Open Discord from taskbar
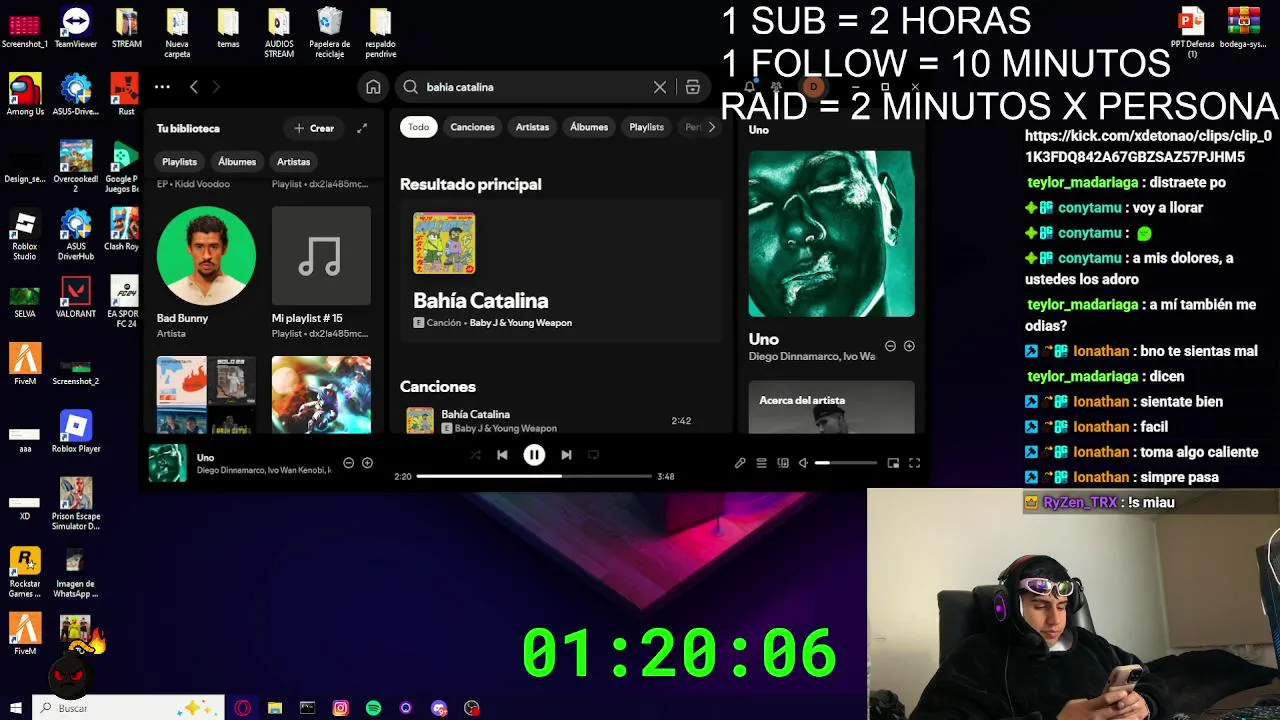1280x720 pixels. 439,708
